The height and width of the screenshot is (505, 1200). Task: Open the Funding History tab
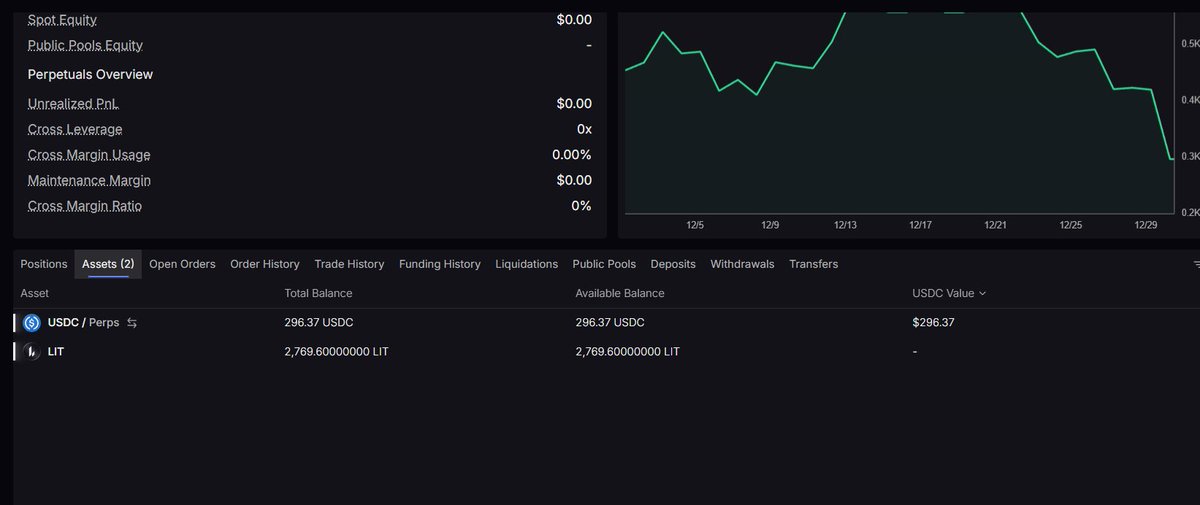[440, 264]
